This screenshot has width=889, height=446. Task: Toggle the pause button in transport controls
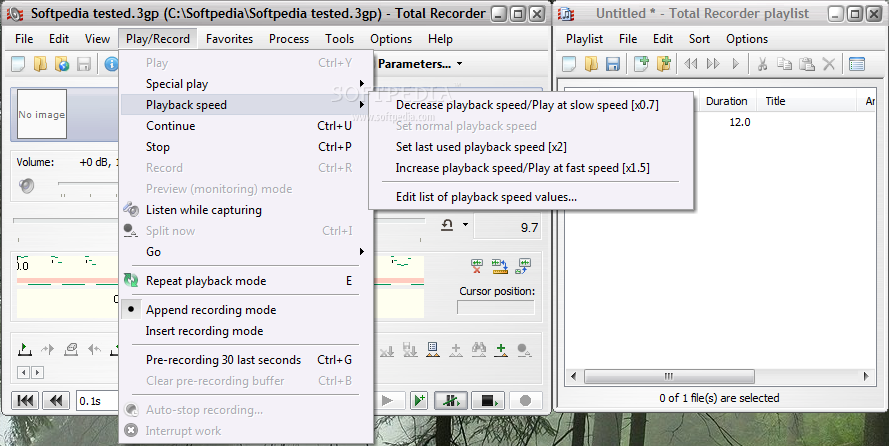coord(451,401)
